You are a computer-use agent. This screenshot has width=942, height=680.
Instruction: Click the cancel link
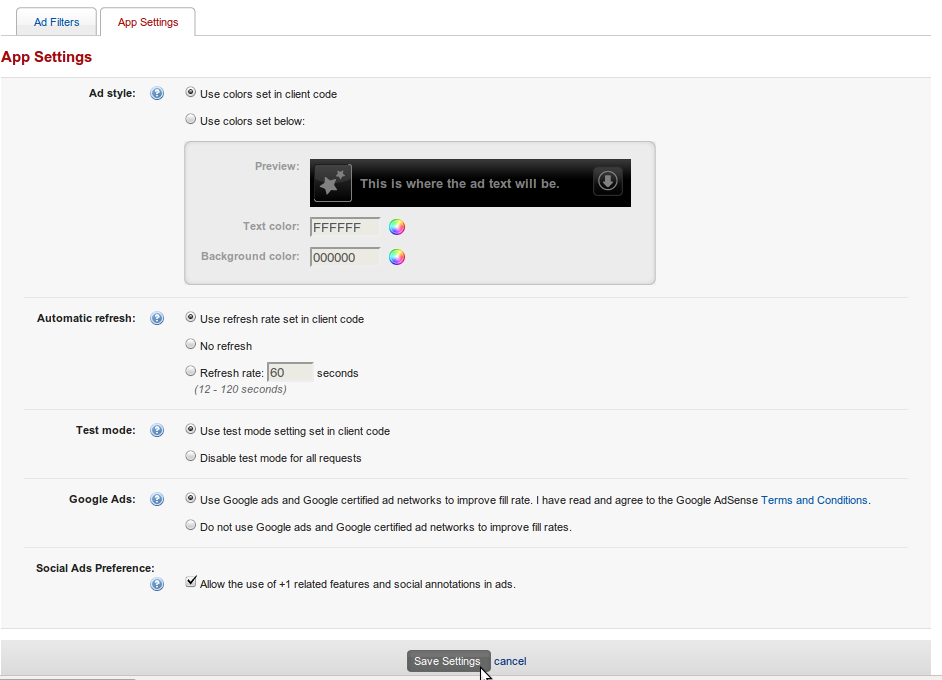pos(510,661)
